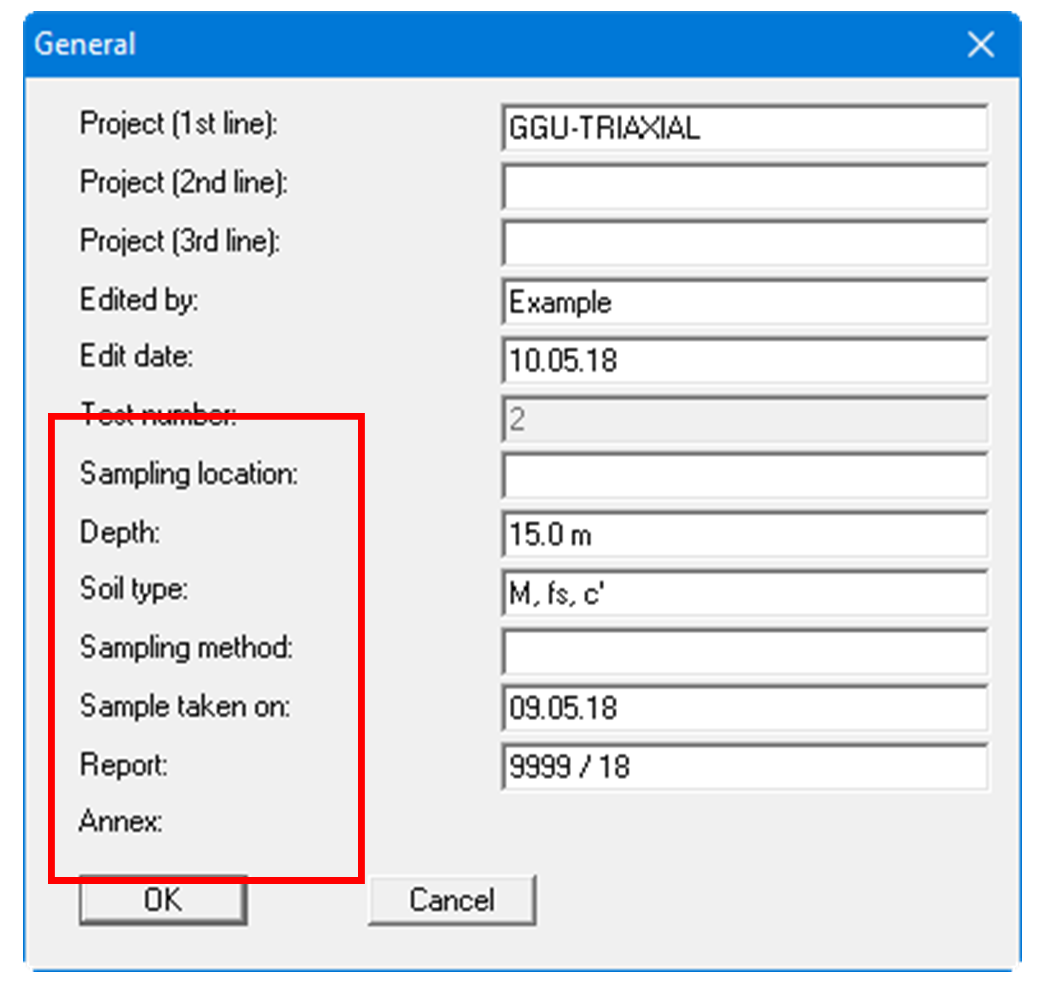This screenshot has height=1000, width=1051.
Task: Click the Soil type label
Action: click(x=134, y=589)
